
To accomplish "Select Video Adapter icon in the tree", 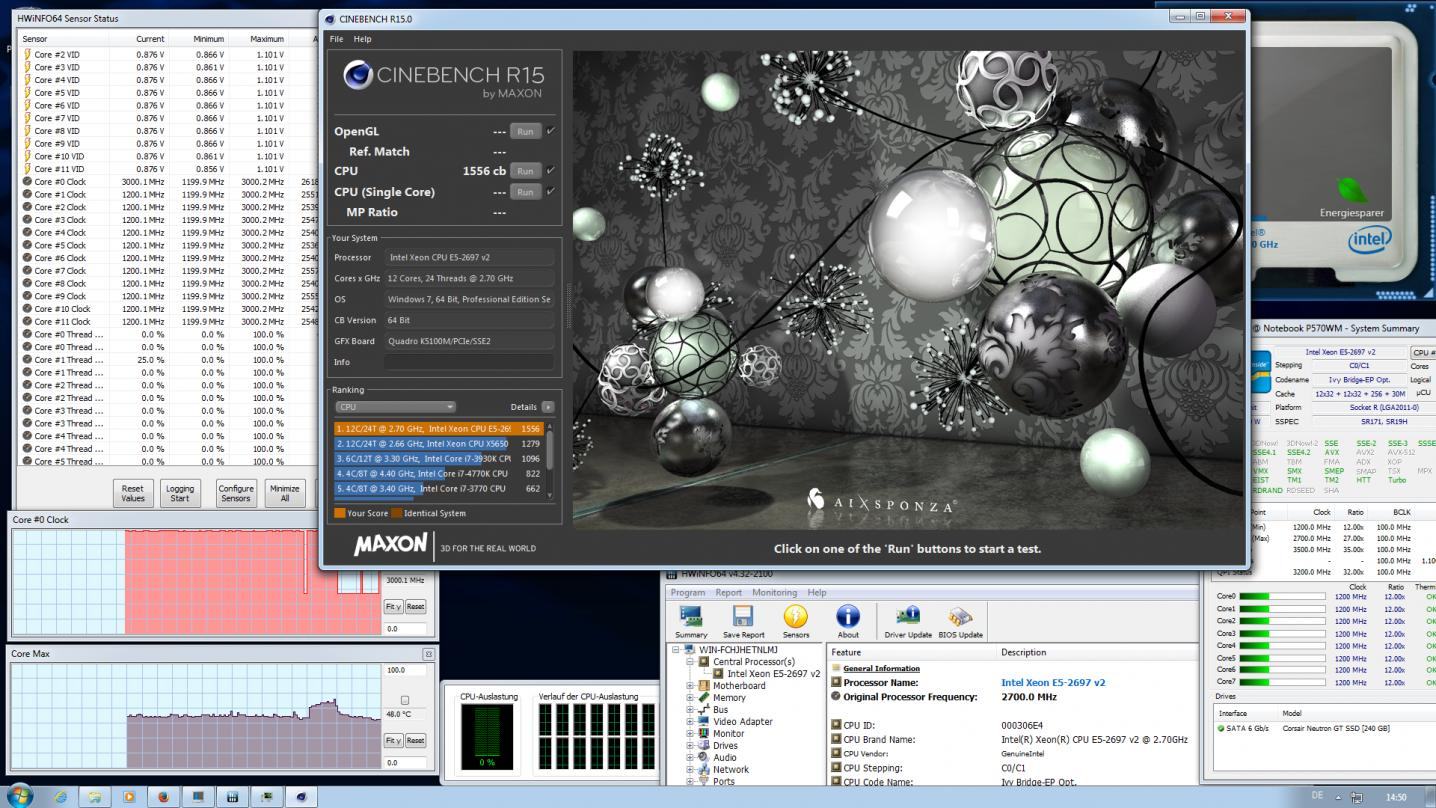I will (705, 722).
